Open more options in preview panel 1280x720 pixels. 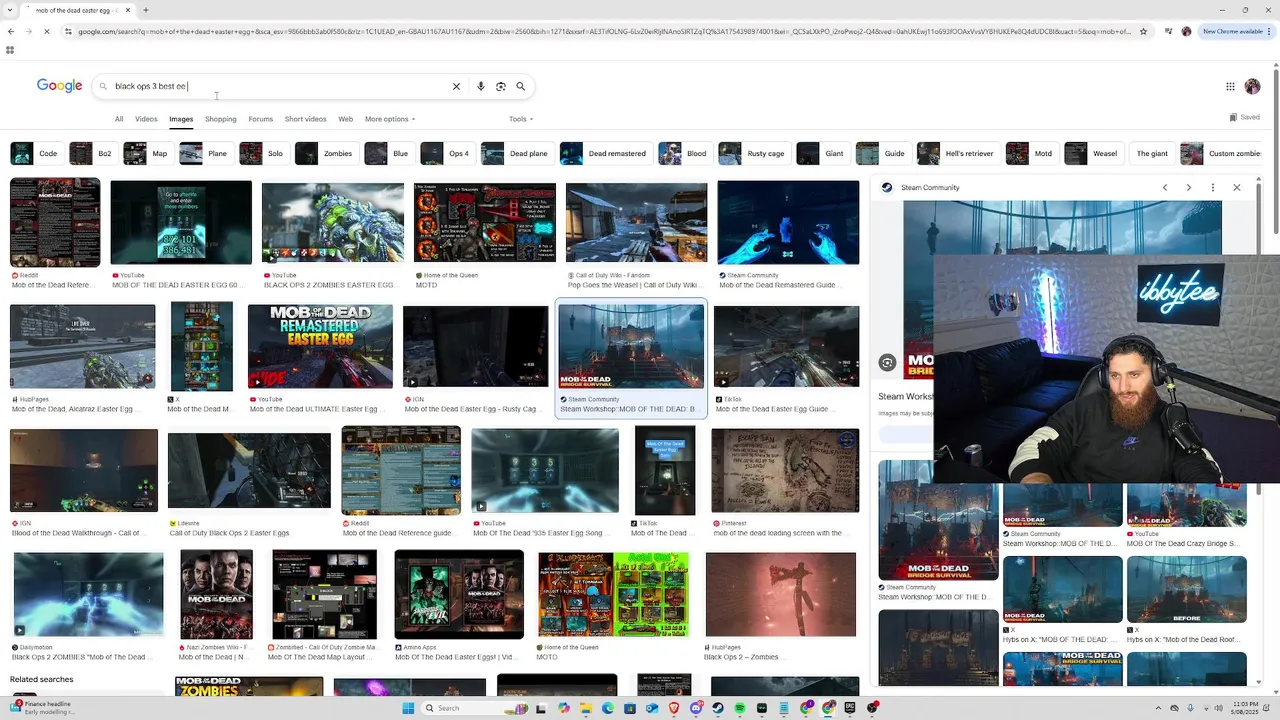pos(1213,187)
